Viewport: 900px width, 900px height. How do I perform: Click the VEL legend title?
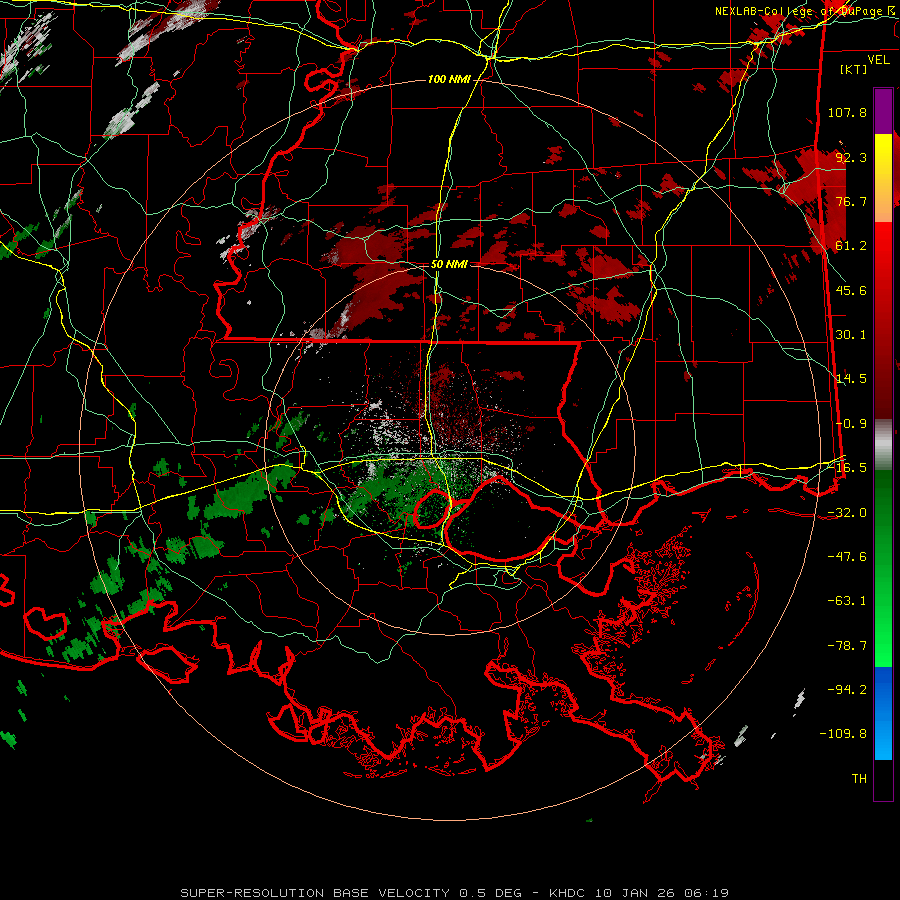coord(878,60)
